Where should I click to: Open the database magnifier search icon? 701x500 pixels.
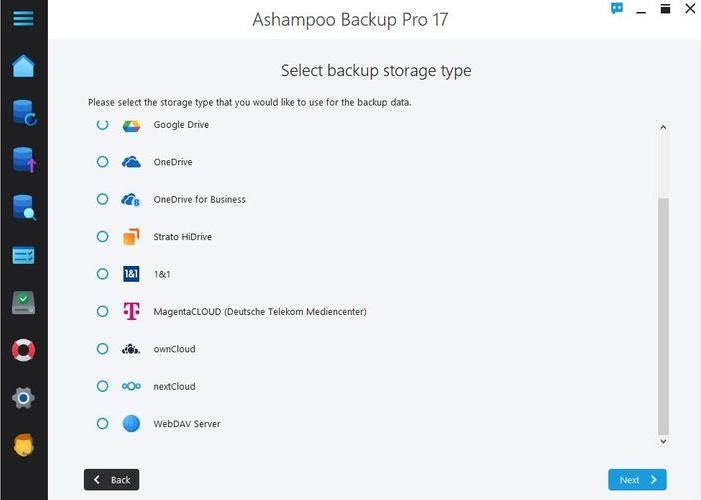[x=23, y=207]
